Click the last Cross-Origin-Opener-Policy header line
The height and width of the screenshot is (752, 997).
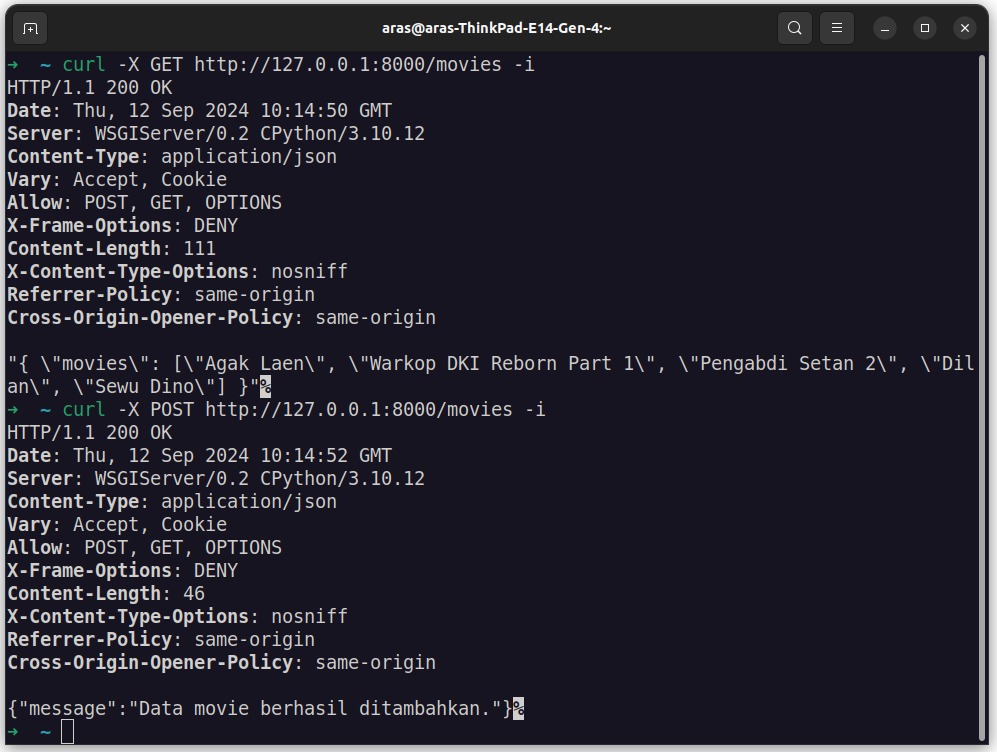click(221, 662)
